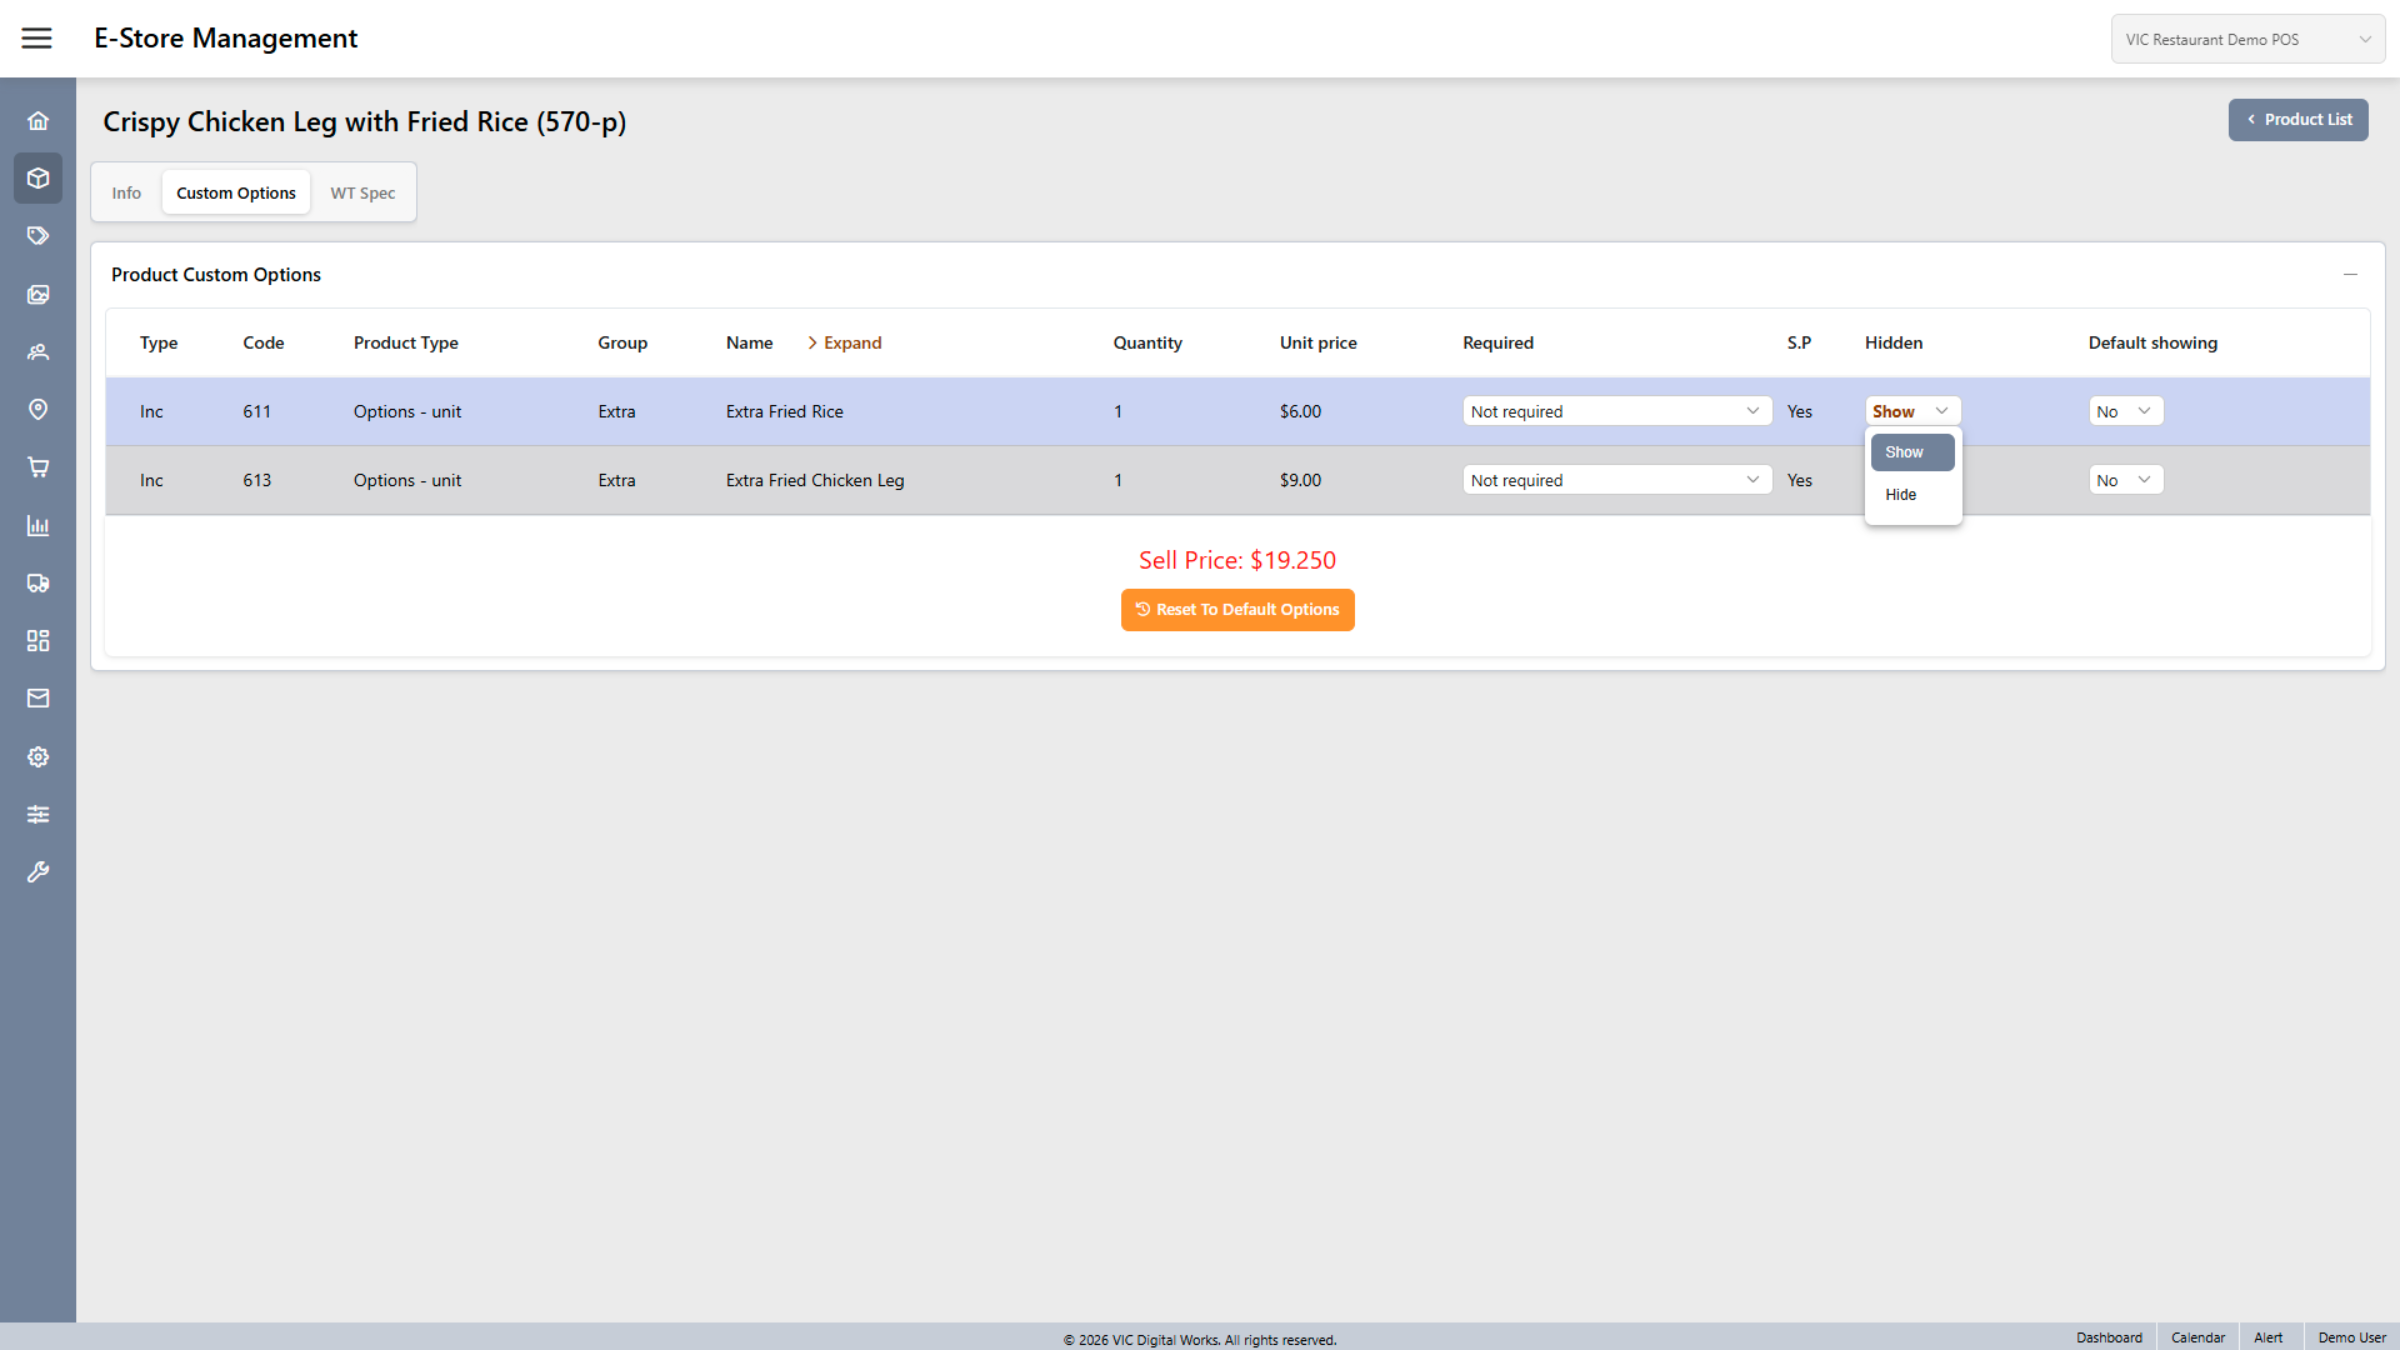The height and width of the screenshot is (1350, 2400).
Task: Open the tags icon in the sidebar
Action: point(37,235)
